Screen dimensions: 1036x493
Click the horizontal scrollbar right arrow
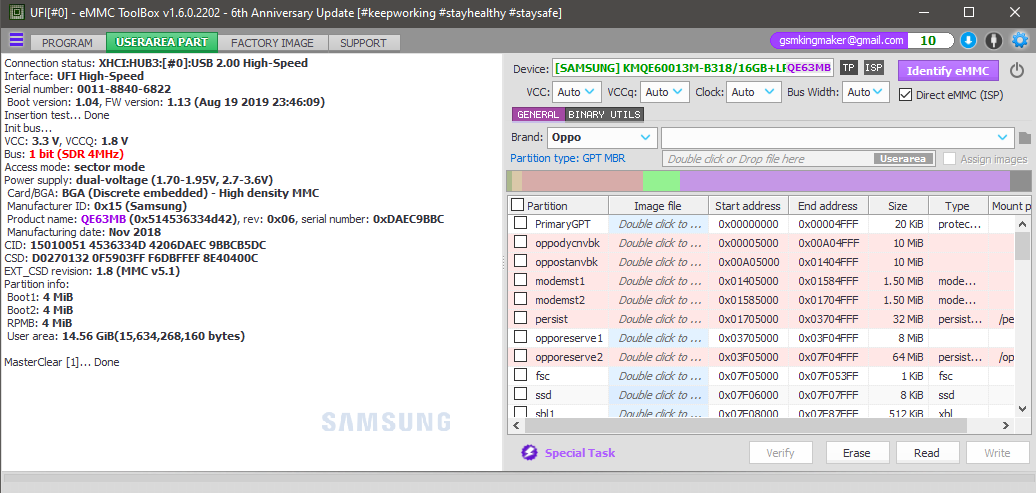coord(1006,426)
